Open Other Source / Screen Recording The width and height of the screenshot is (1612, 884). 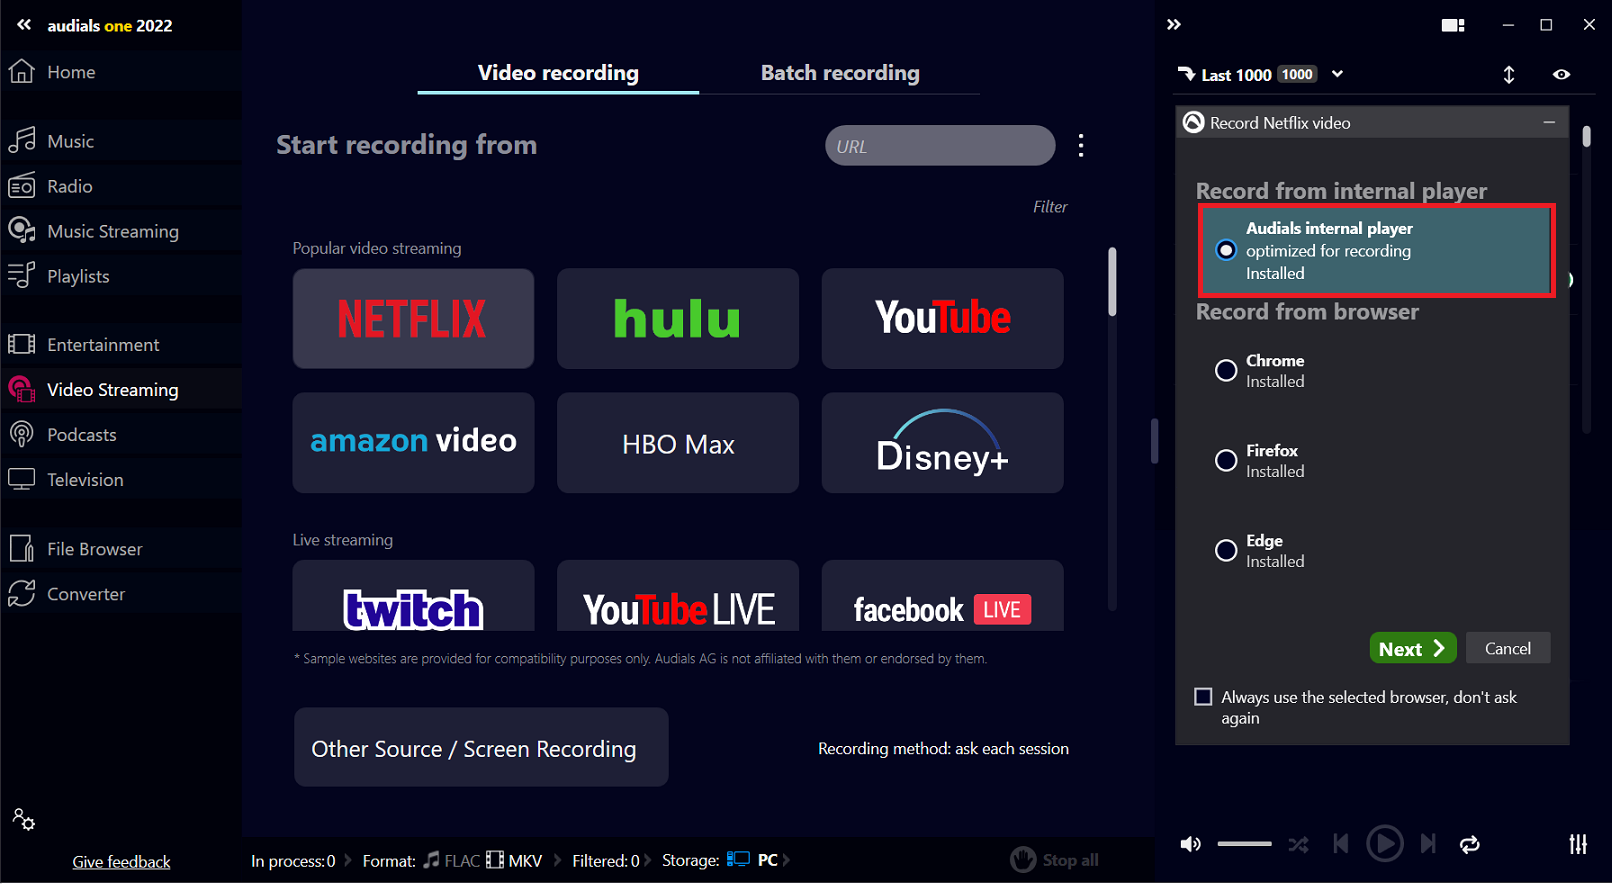tap(481, 748)
